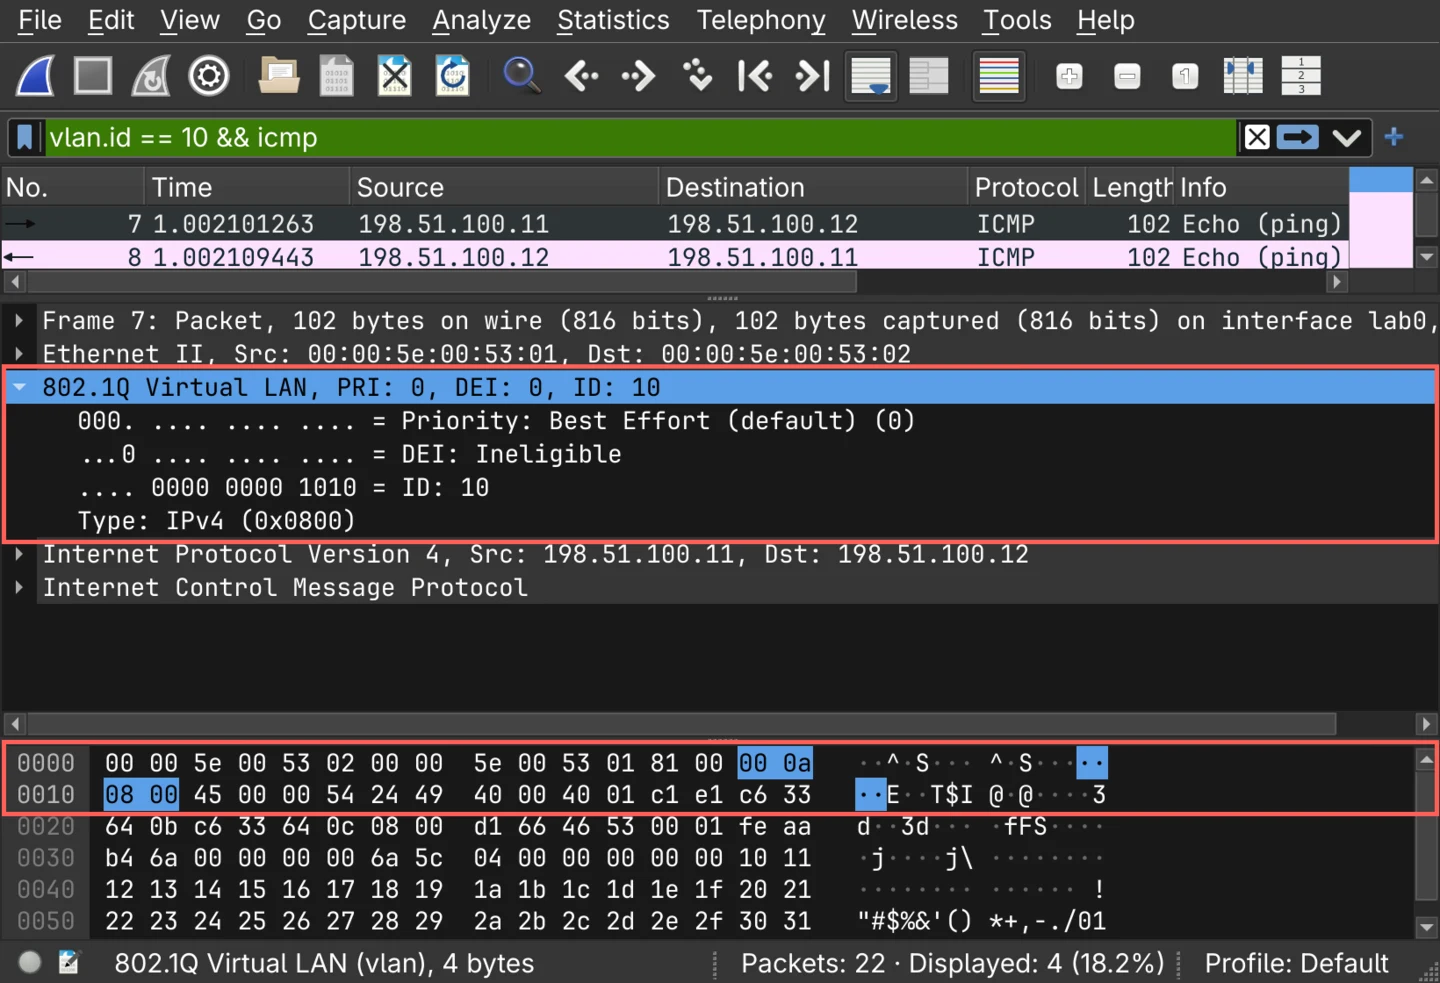Open expert information circle in status bar
Viewport: 1440px width, 983px height.
[x=30, y=962]
